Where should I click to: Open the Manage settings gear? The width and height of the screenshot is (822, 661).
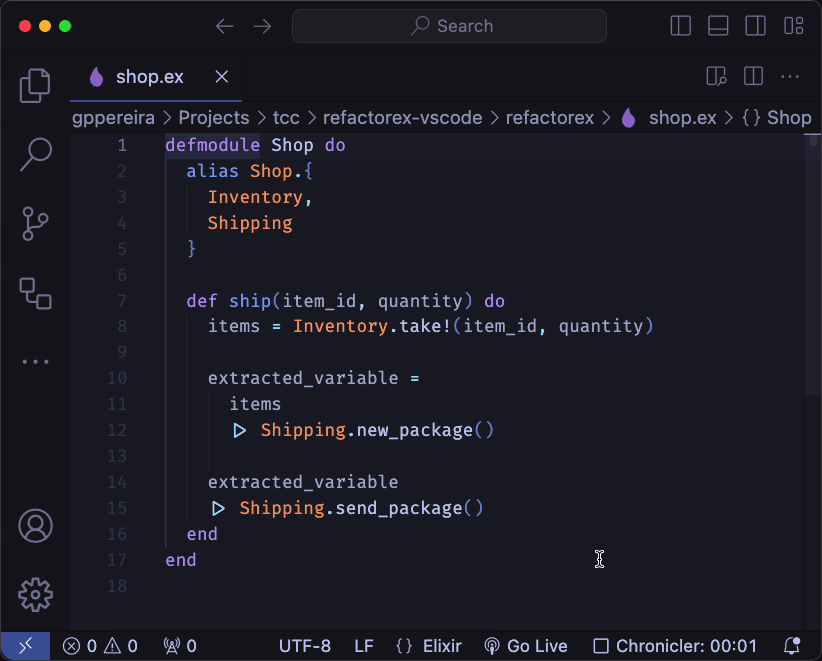pos(35,594)
